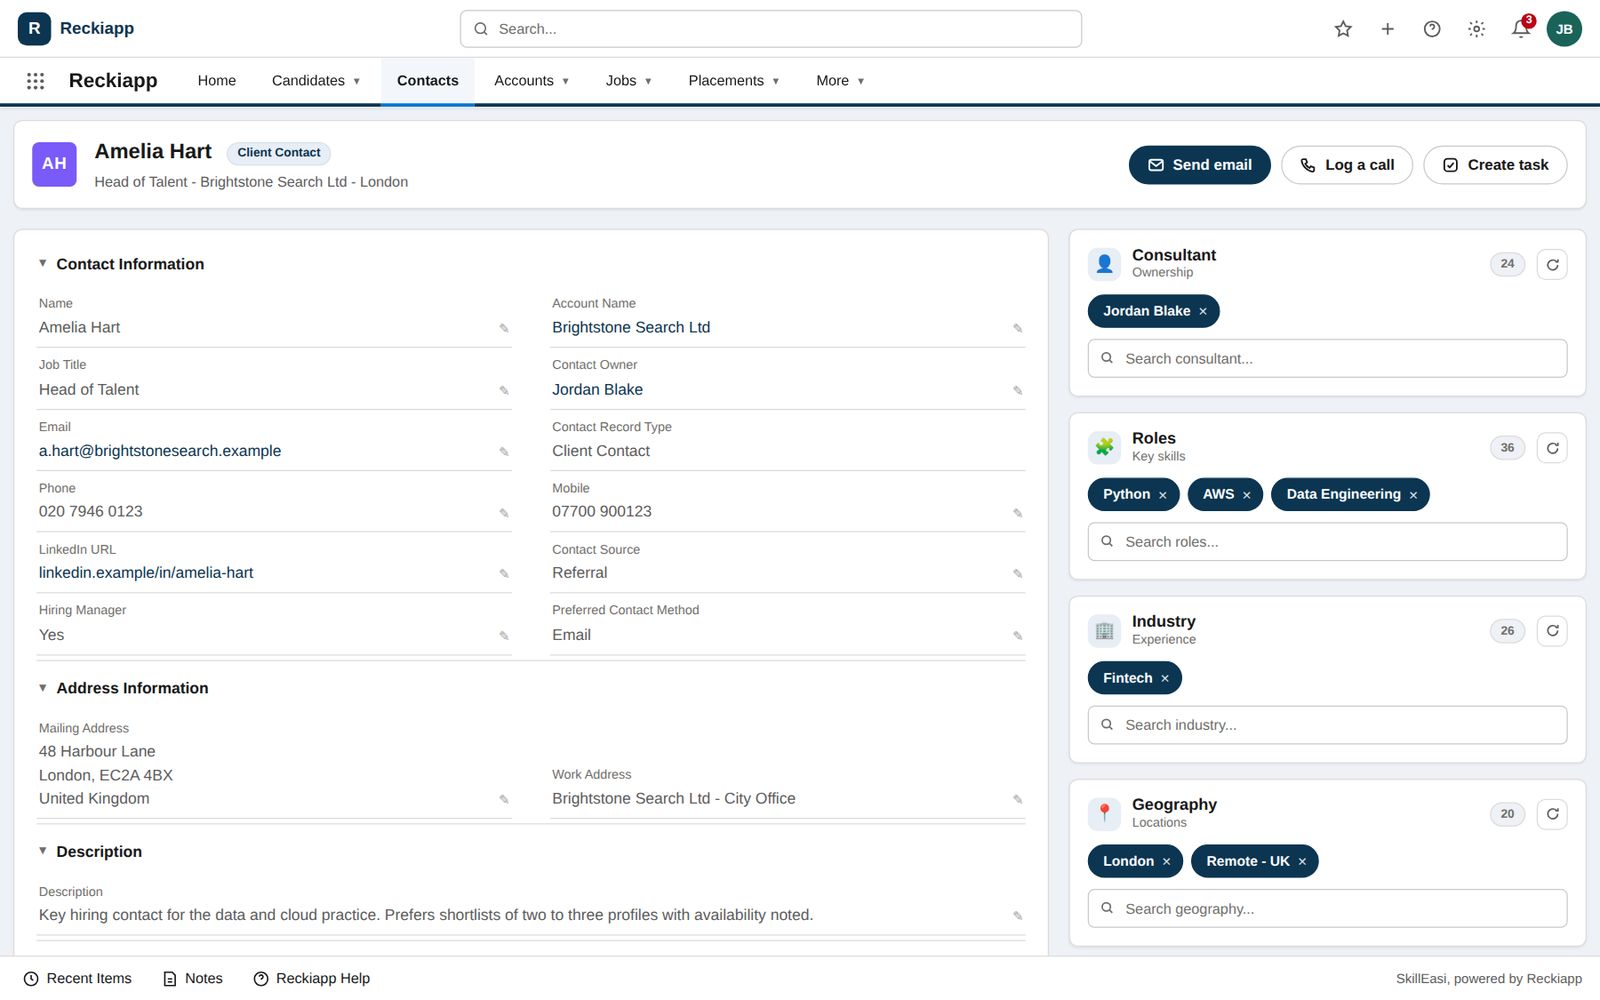This screenshot has width=1600, height=1000.
Task: Edit the Description pencil icon
Action: (1018, 916)
